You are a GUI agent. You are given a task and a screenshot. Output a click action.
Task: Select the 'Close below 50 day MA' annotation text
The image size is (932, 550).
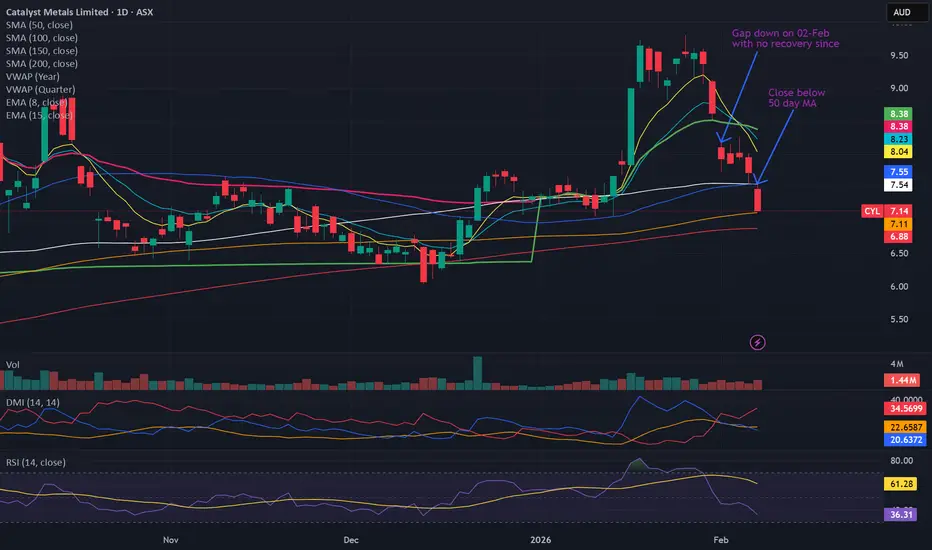click(x=796, y=98)
